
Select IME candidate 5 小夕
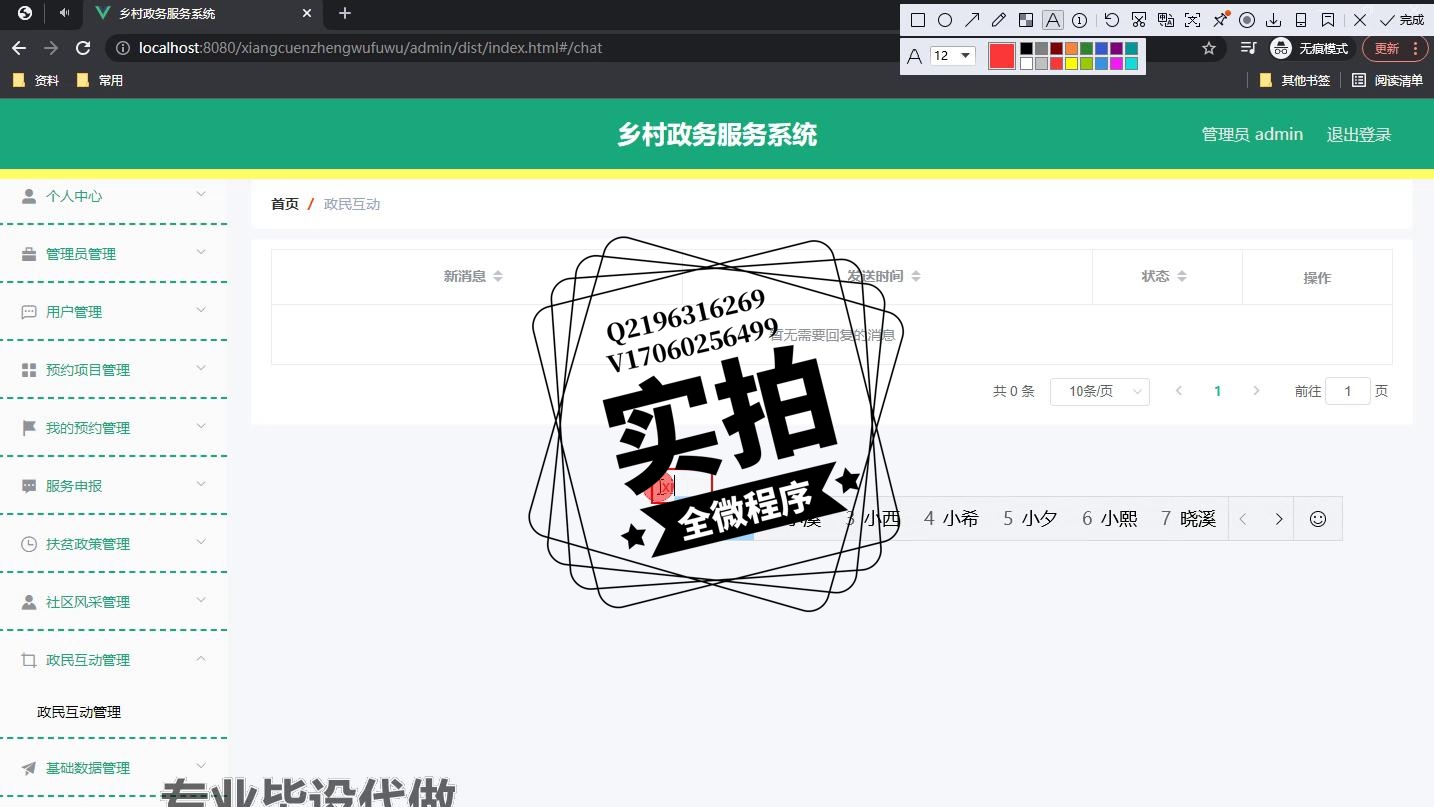pyautogui.click(x=1030, y=518)
